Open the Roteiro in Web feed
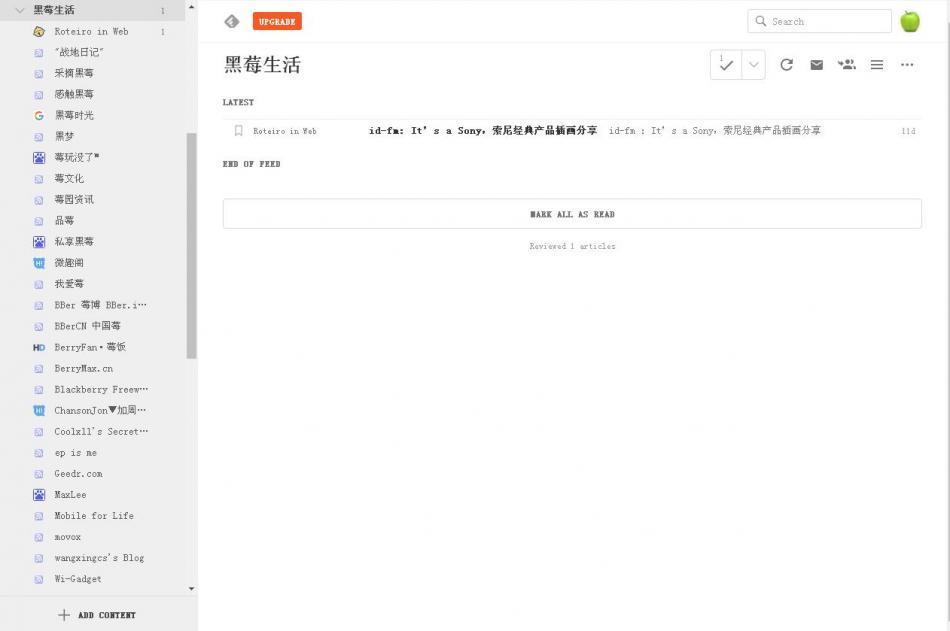 pos(91,31)
